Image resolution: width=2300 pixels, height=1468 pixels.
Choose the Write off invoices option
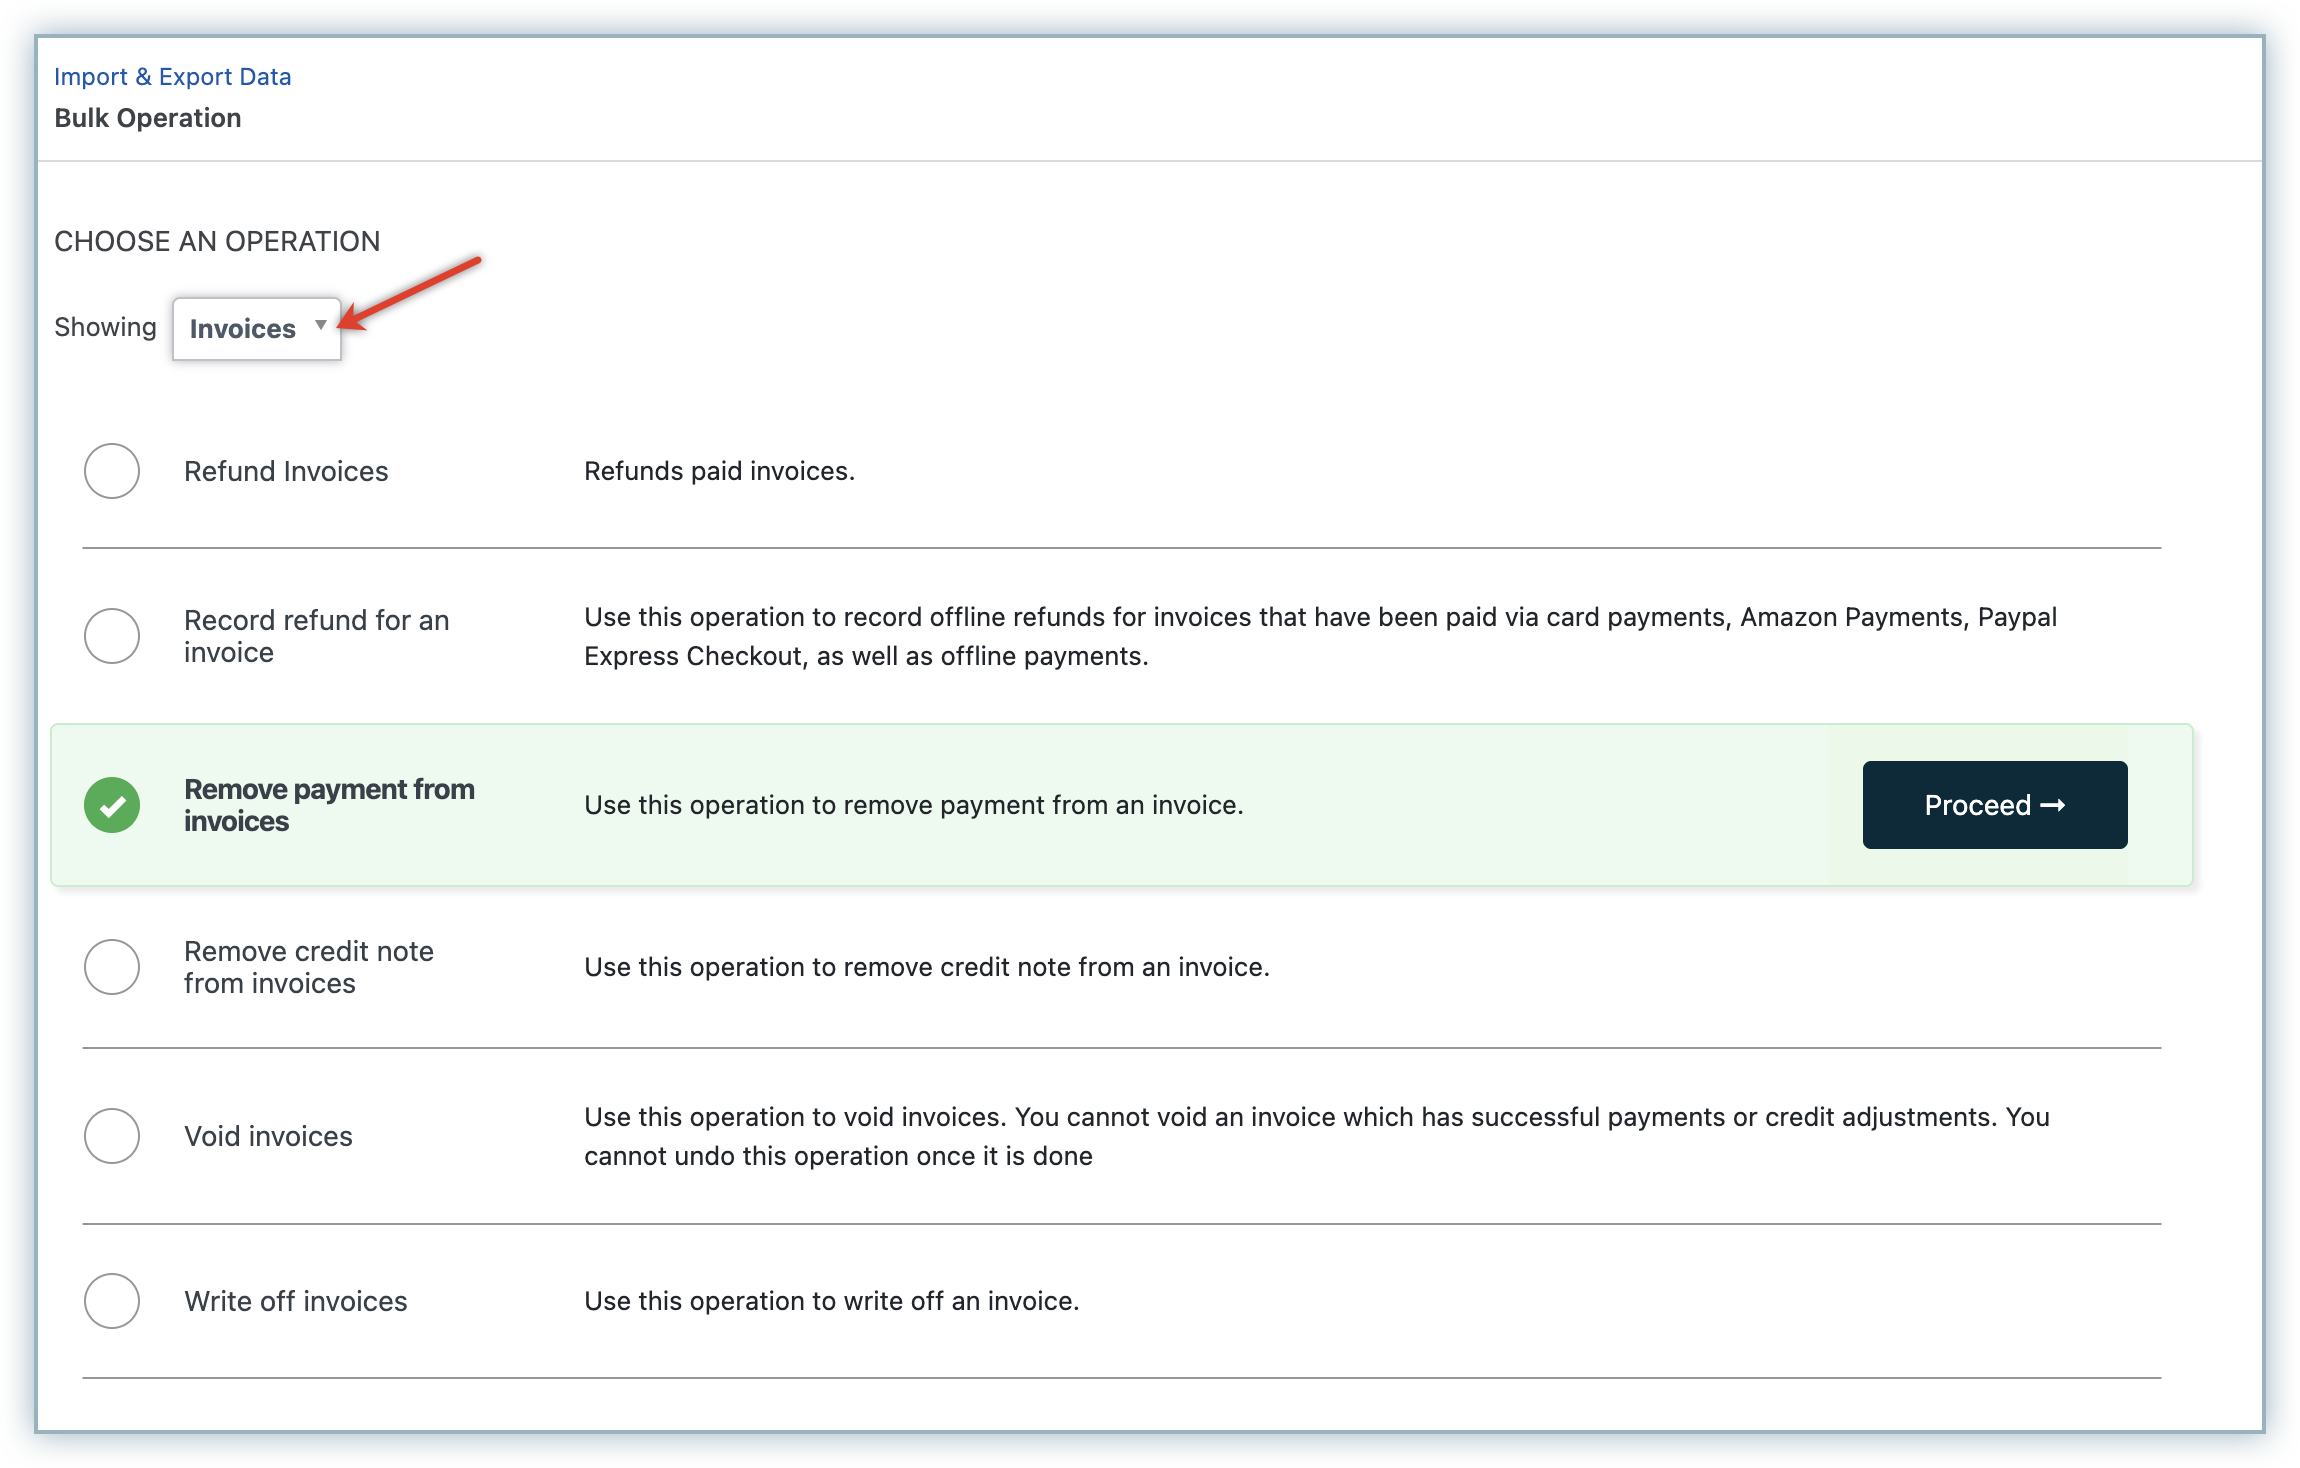coord(112,1301)
